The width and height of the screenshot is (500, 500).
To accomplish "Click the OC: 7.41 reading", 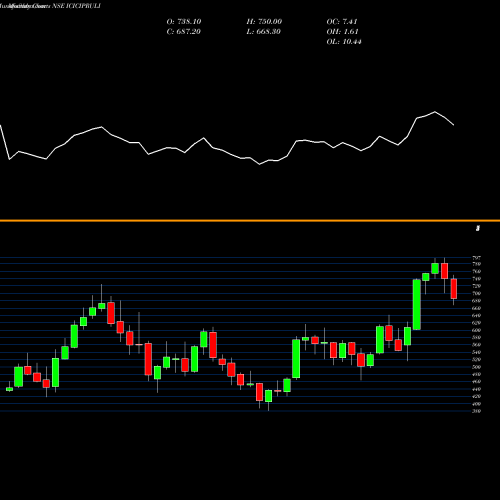I will [342, 22].
